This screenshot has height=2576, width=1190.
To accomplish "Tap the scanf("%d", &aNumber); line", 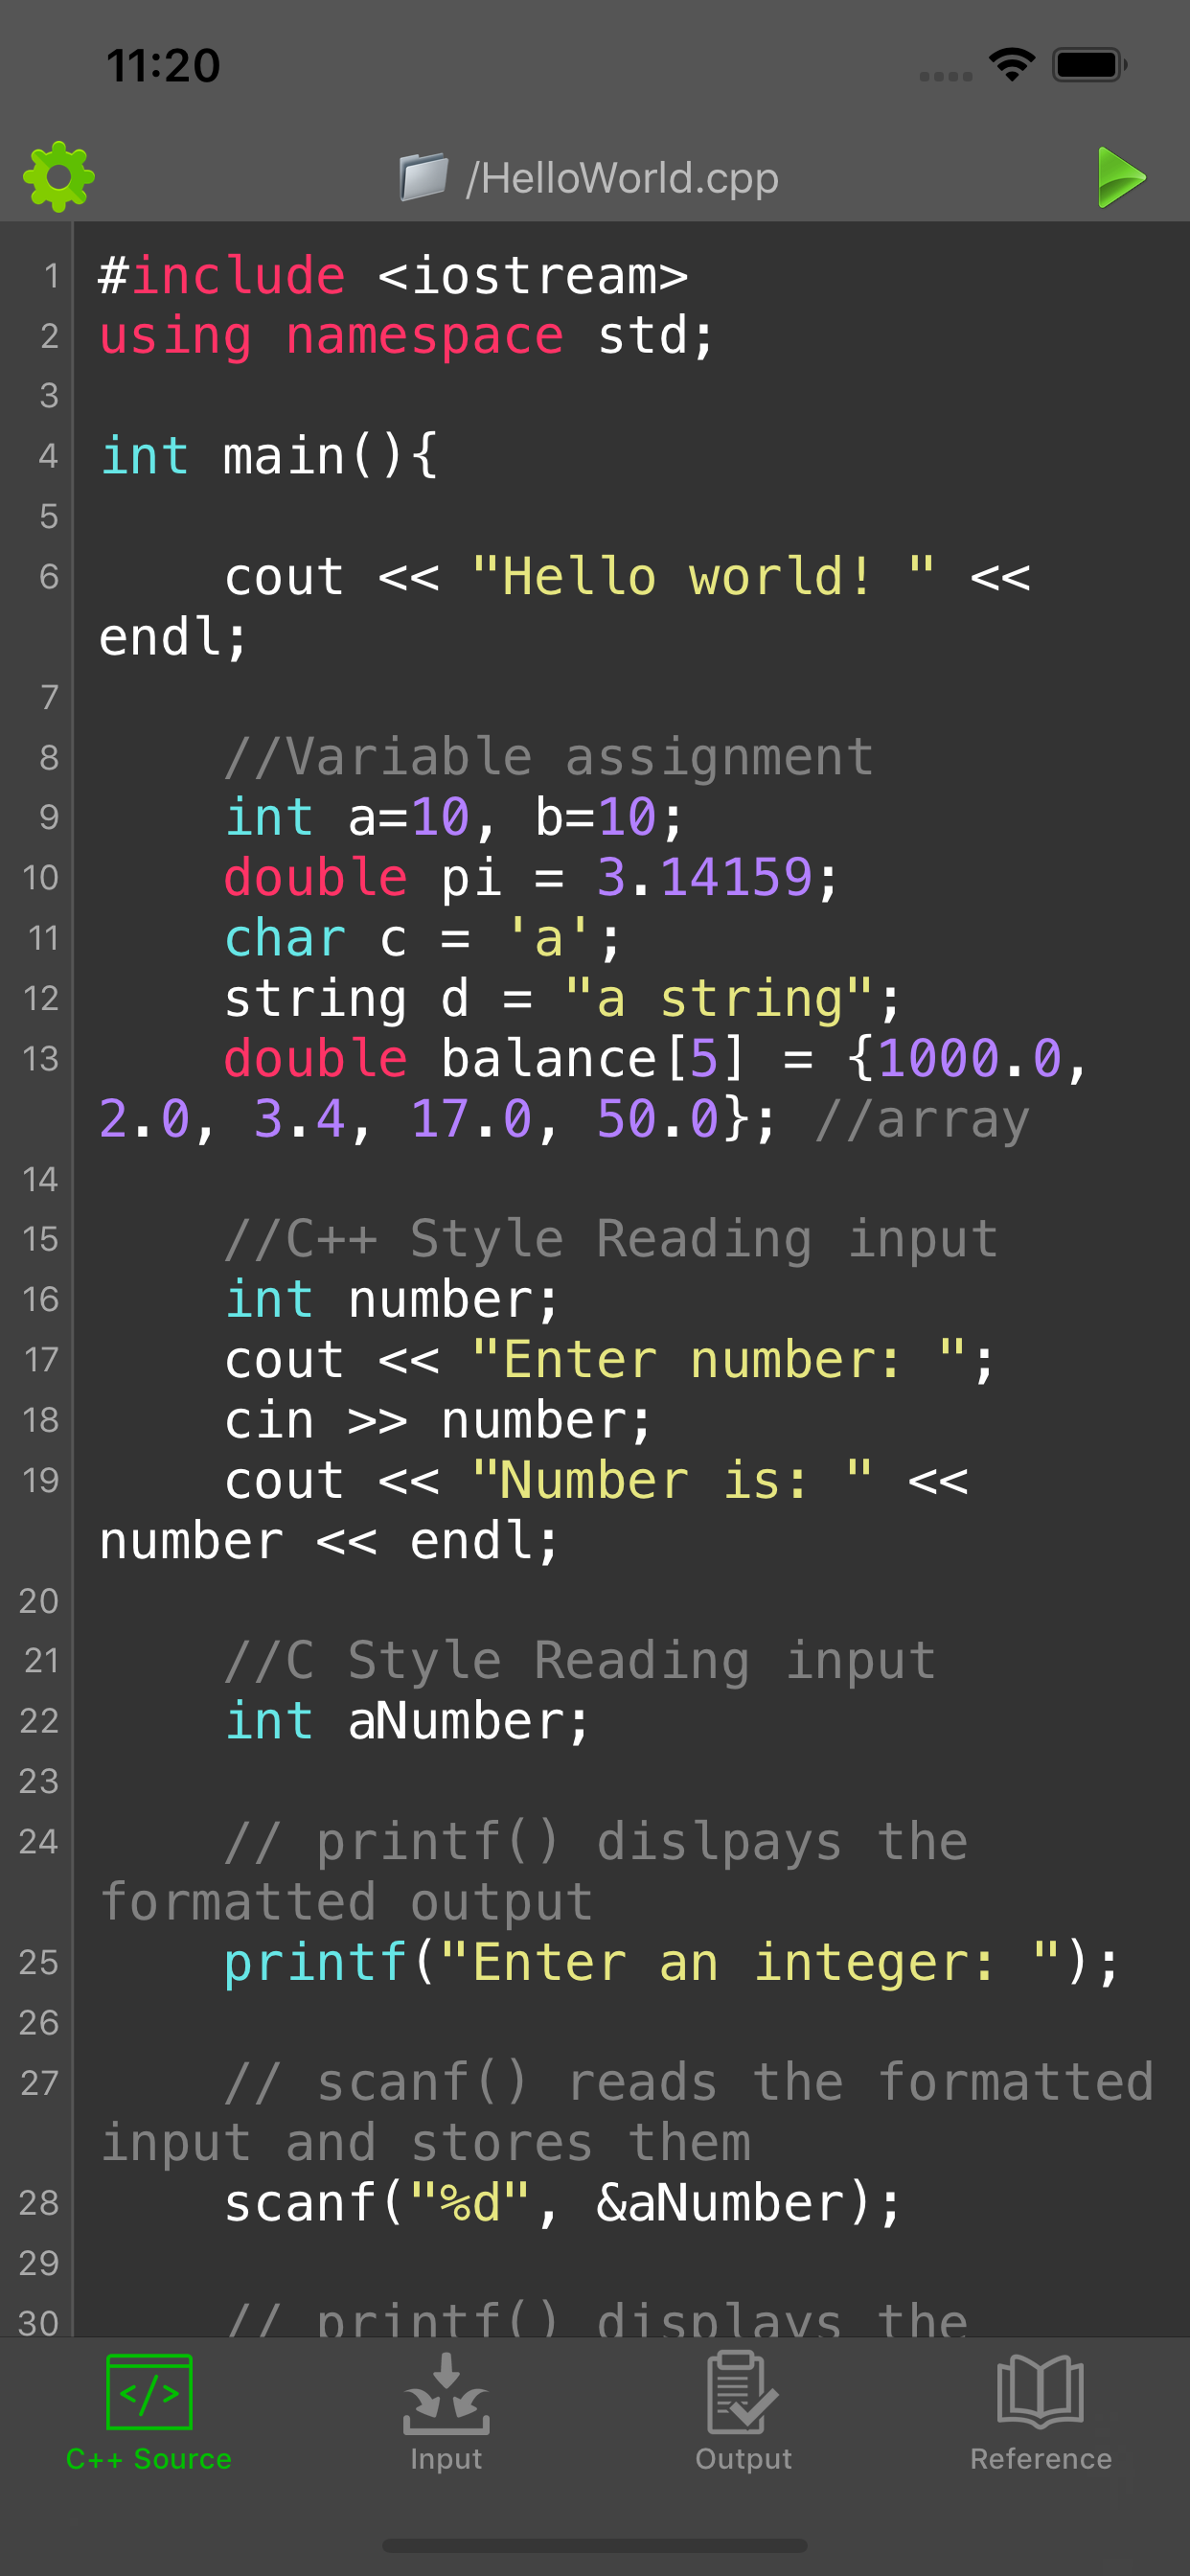I will pyautogui.click(x=563, y=2203).
